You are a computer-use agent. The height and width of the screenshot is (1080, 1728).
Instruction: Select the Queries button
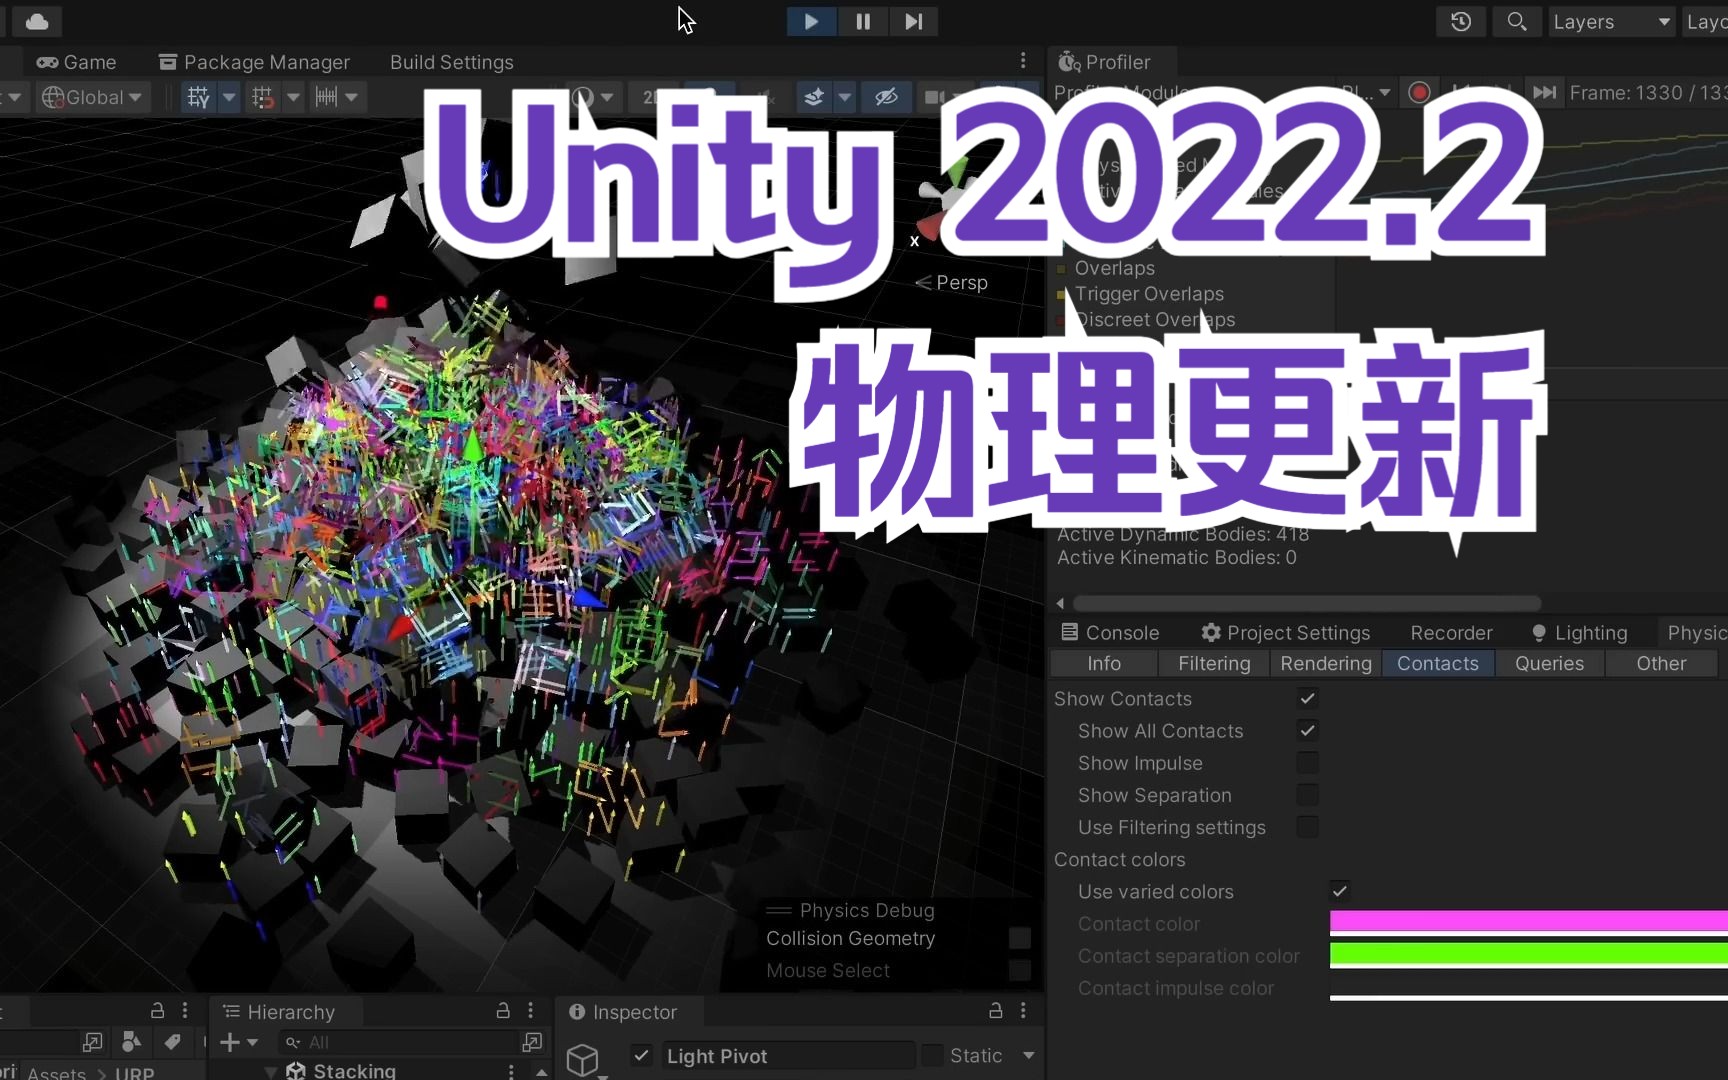1550,664
